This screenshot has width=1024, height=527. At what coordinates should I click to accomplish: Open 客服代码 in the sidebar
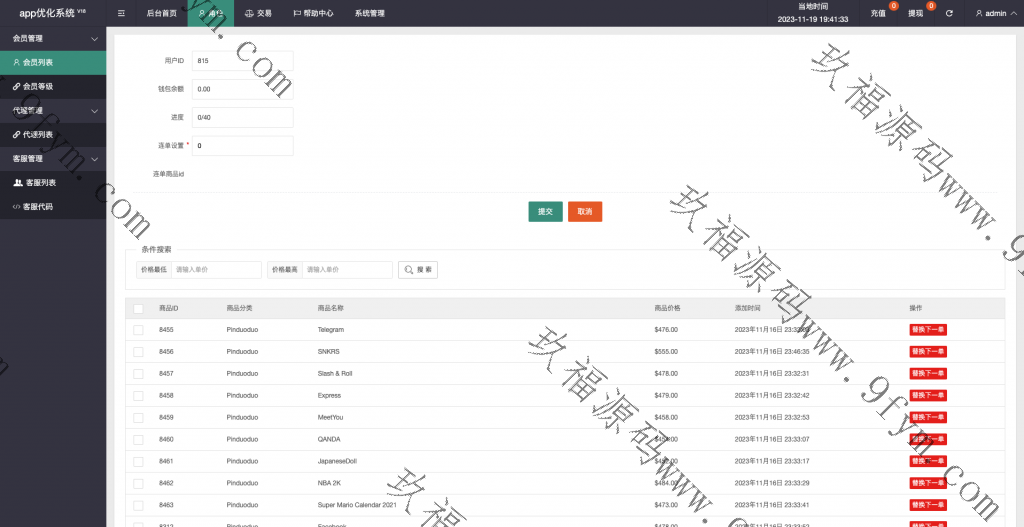(38, 207)
